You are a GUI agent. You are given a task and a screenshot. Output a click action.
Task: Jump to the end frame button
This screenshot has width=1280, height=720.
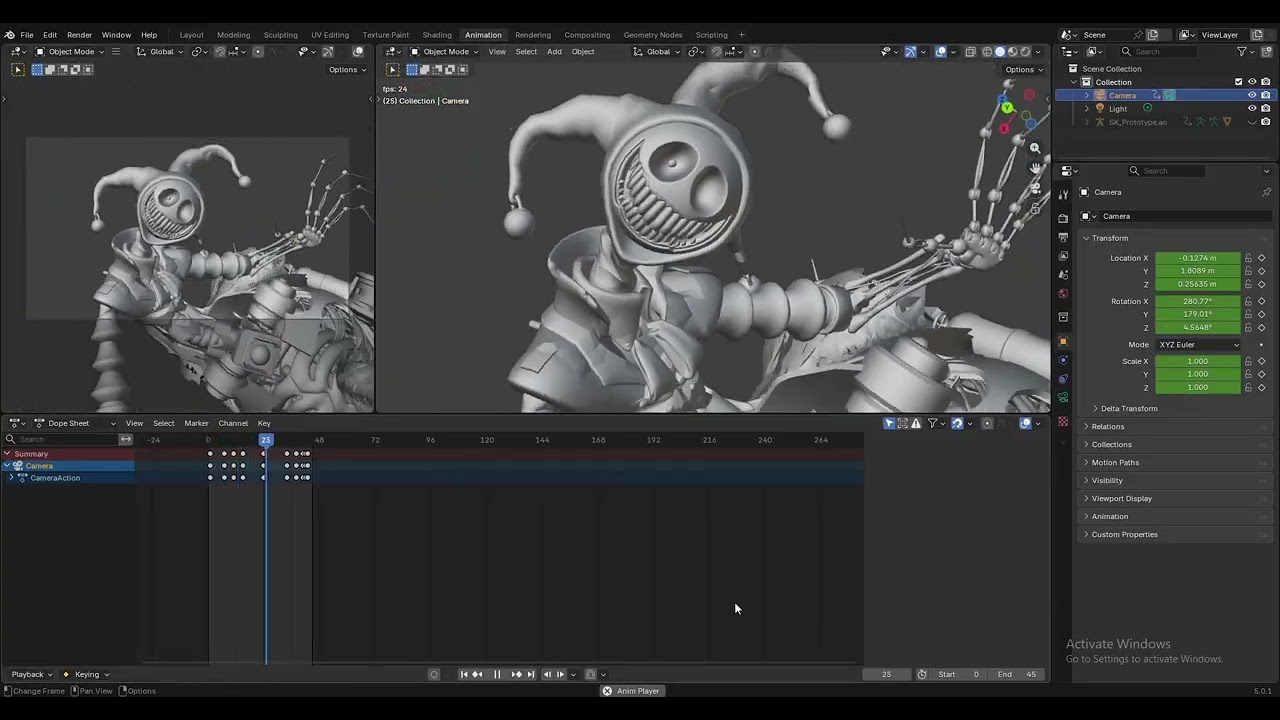point(531,674)
